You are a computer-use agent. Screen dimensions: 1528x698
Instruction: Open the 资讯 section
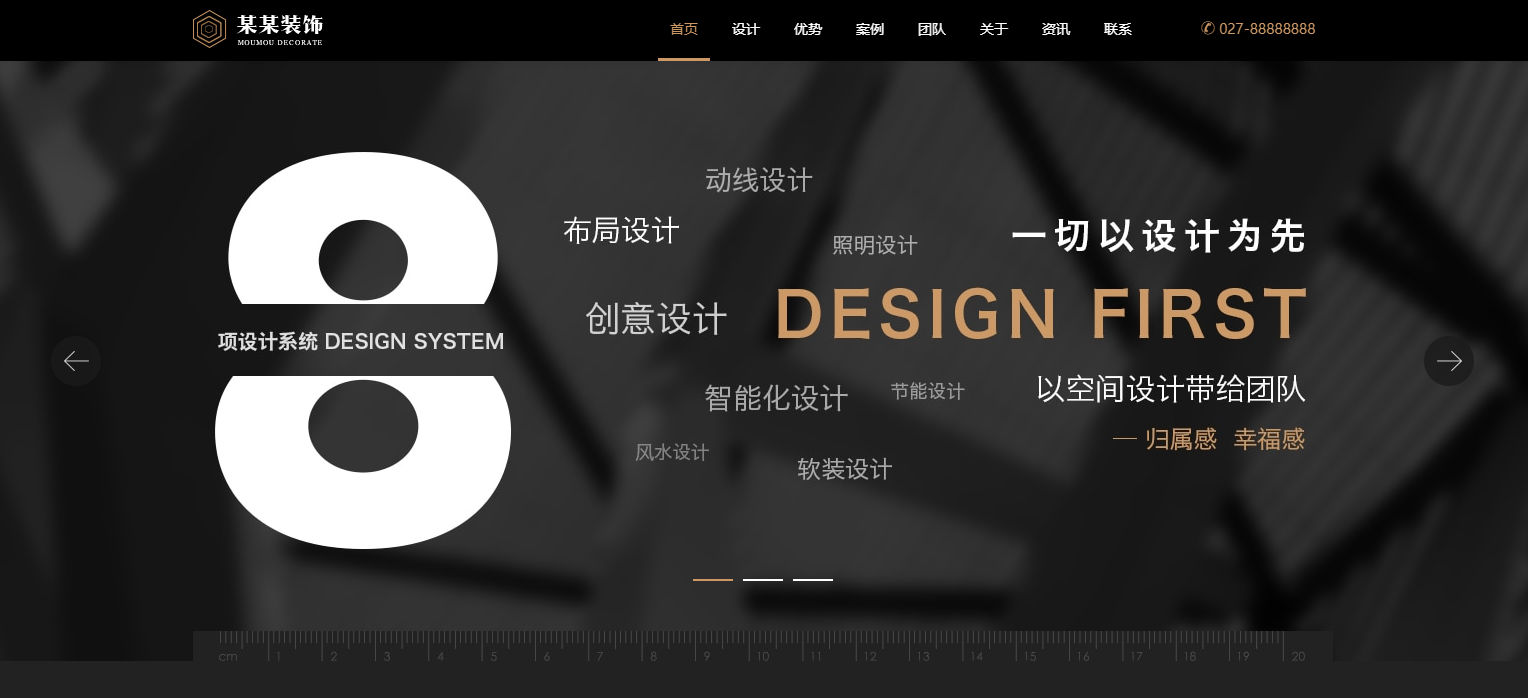pyautogui.click(x=1056, y=30)
